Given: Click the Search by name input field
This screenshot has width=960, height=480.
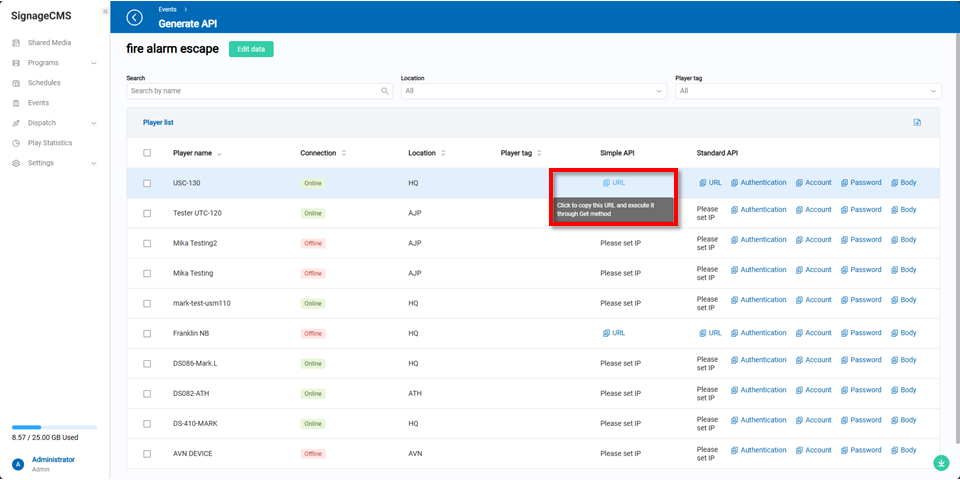Looking at the screenshot, I should [x=254, y=91].
